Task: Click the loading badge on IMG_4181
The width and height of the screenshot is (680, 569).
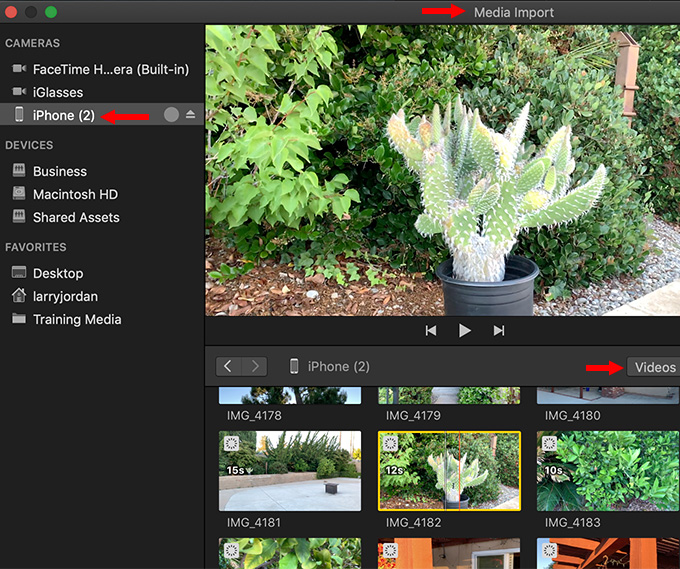Action: coord(231,443)
